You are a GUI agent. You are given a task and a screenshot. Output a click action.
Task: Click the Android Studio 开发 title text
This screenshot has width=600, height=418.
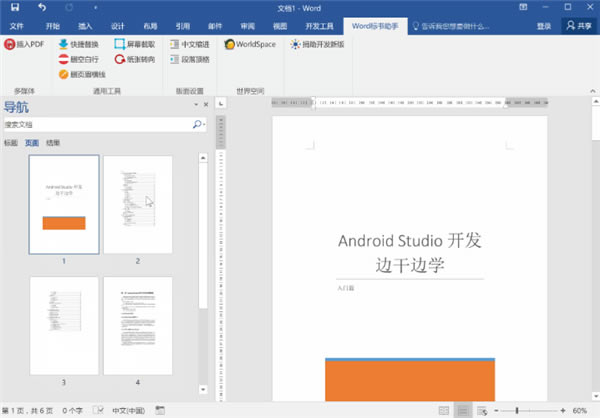point(409,241)
